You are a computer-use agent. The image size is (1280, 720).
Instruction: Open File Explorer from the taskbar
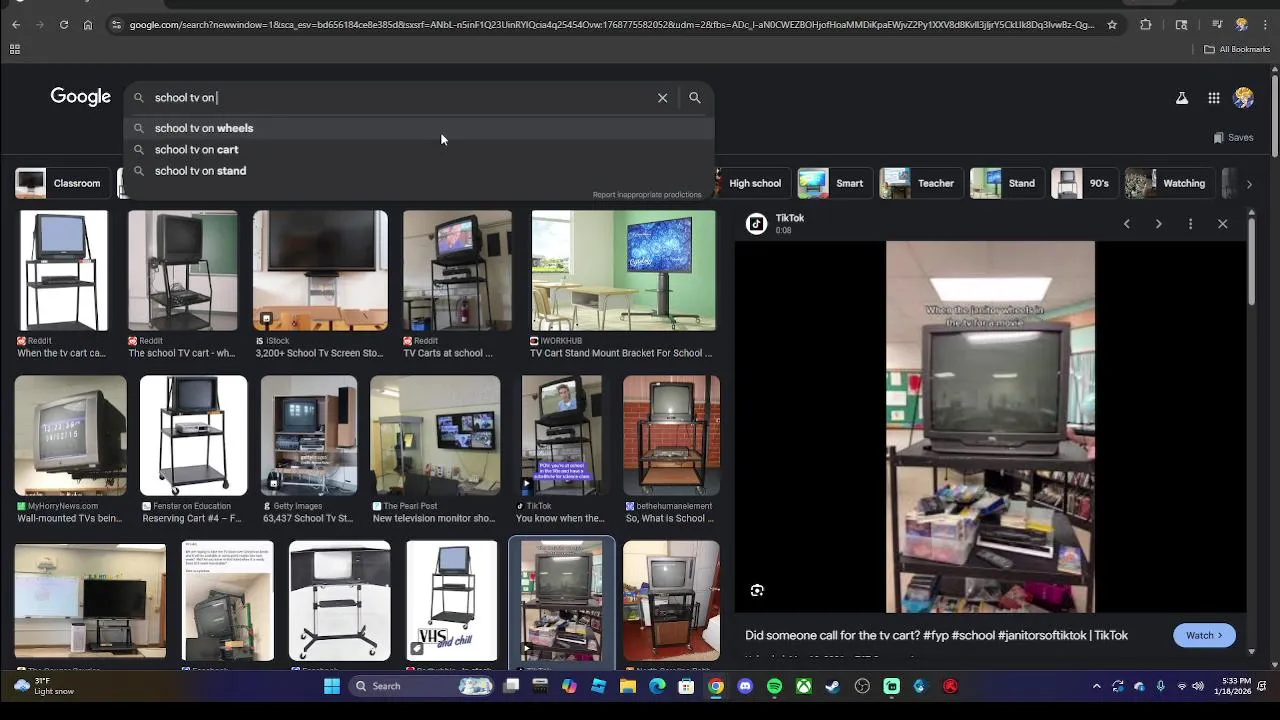pos(628,686)
